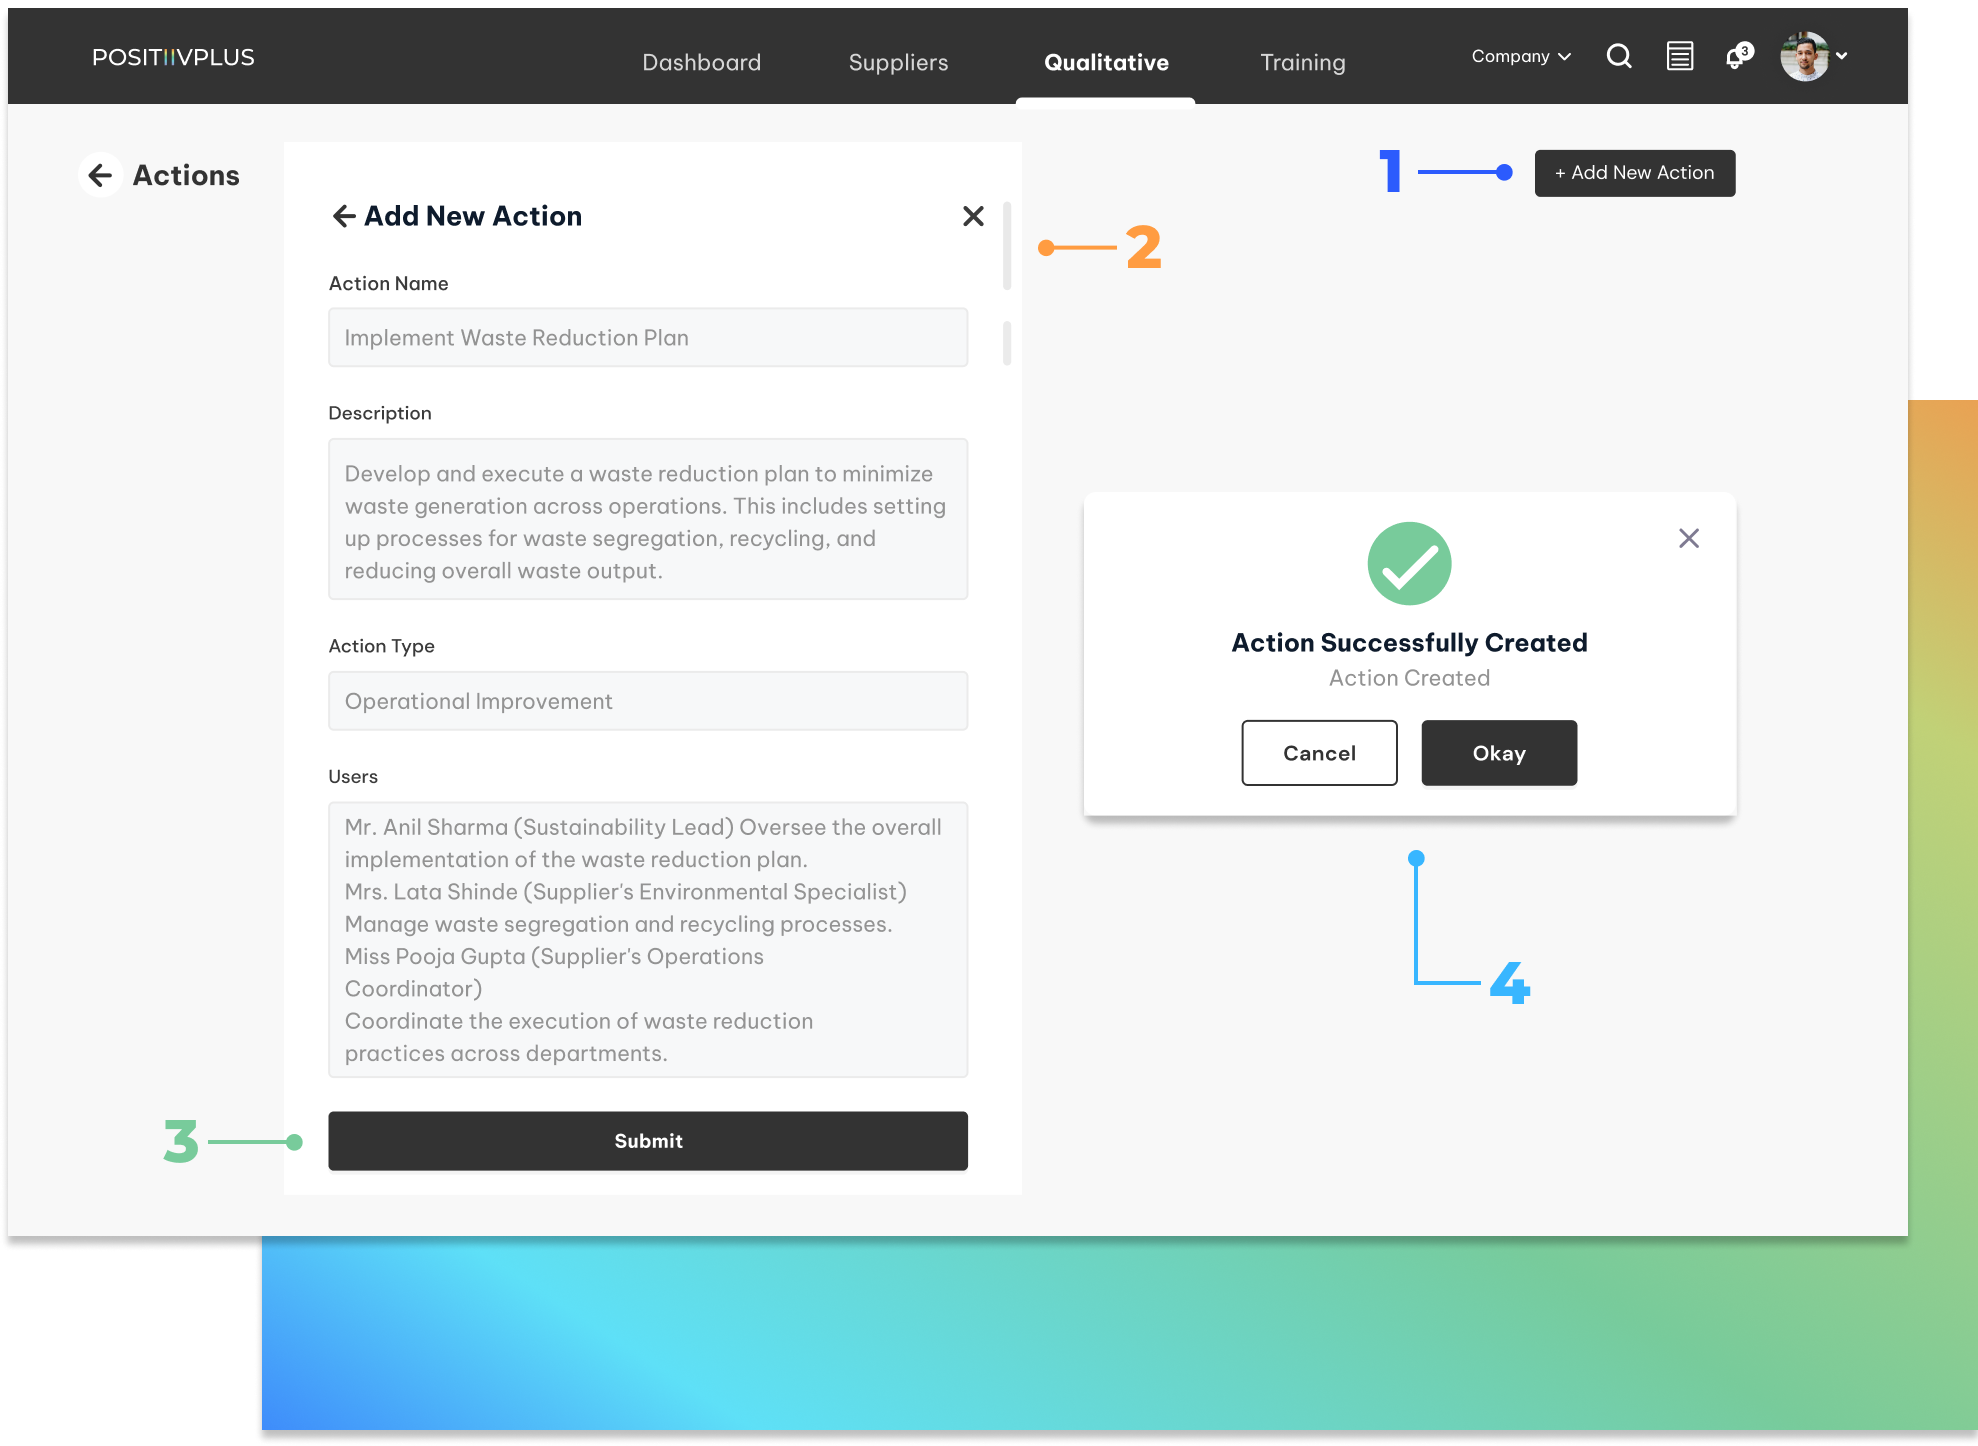Go to the Training tab
The width and height of the screenshot is (1978, 1446).
(x=1302, y=62)
